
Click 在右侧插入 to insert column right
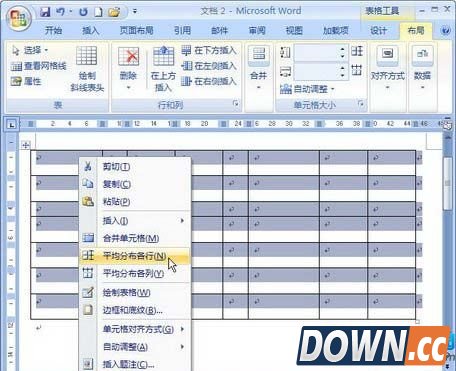click(209, 81)
